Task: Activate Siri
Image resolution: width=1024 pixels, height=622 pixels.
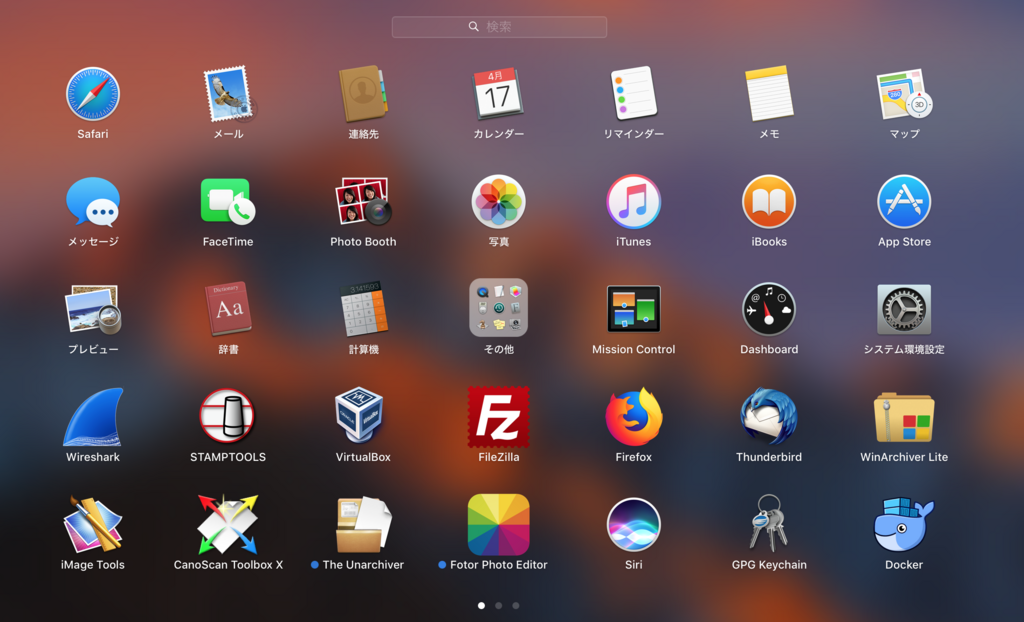Action: [x=633, y=525]
